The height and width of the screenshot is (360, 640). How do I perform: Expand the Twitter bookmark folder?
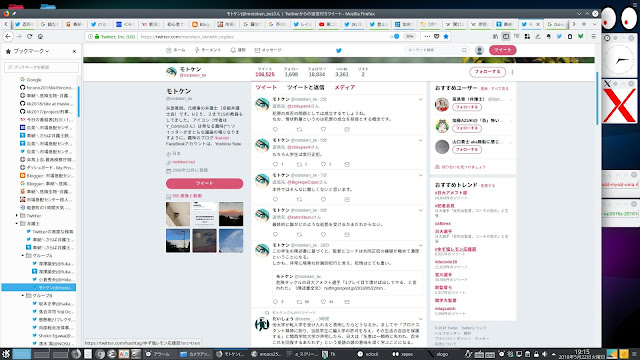(17, 216)
